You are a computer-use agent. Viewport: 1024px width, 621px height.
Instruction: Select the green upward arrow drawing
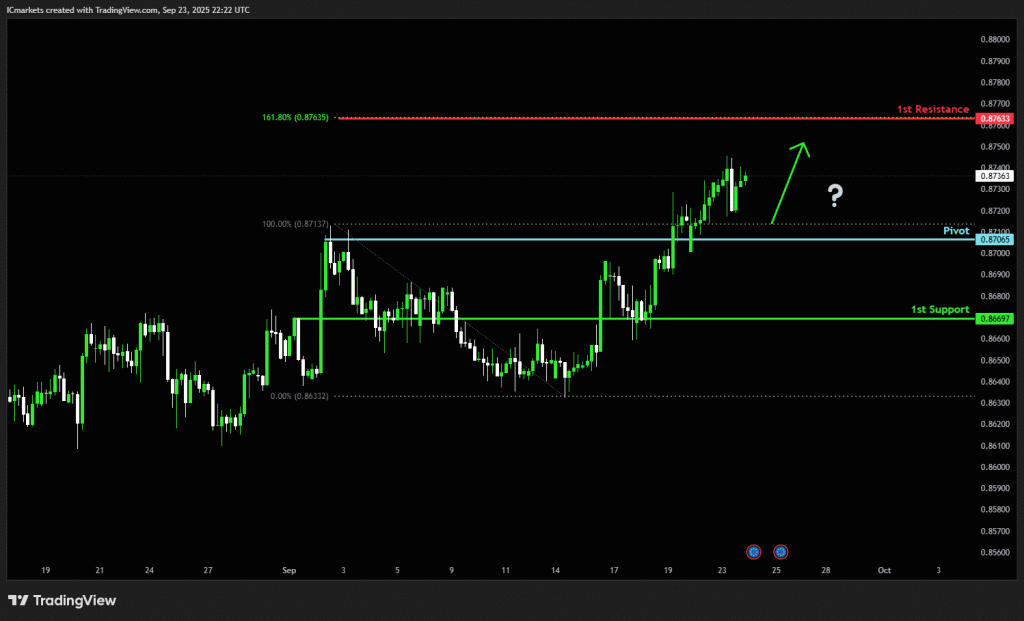point(789,180)
